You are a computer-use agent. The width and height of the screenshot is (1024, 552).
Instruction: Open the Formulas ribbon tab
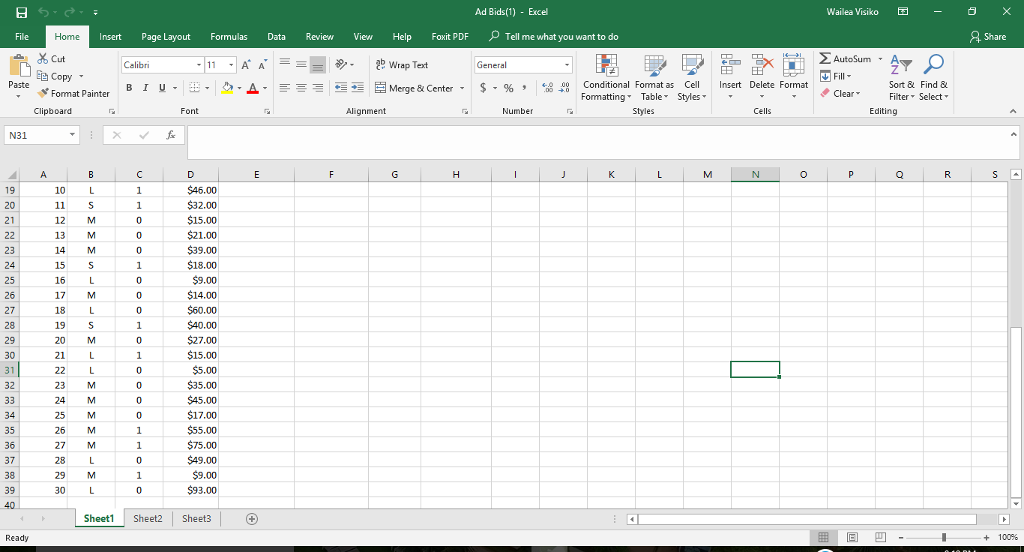(x=229, y=36)
